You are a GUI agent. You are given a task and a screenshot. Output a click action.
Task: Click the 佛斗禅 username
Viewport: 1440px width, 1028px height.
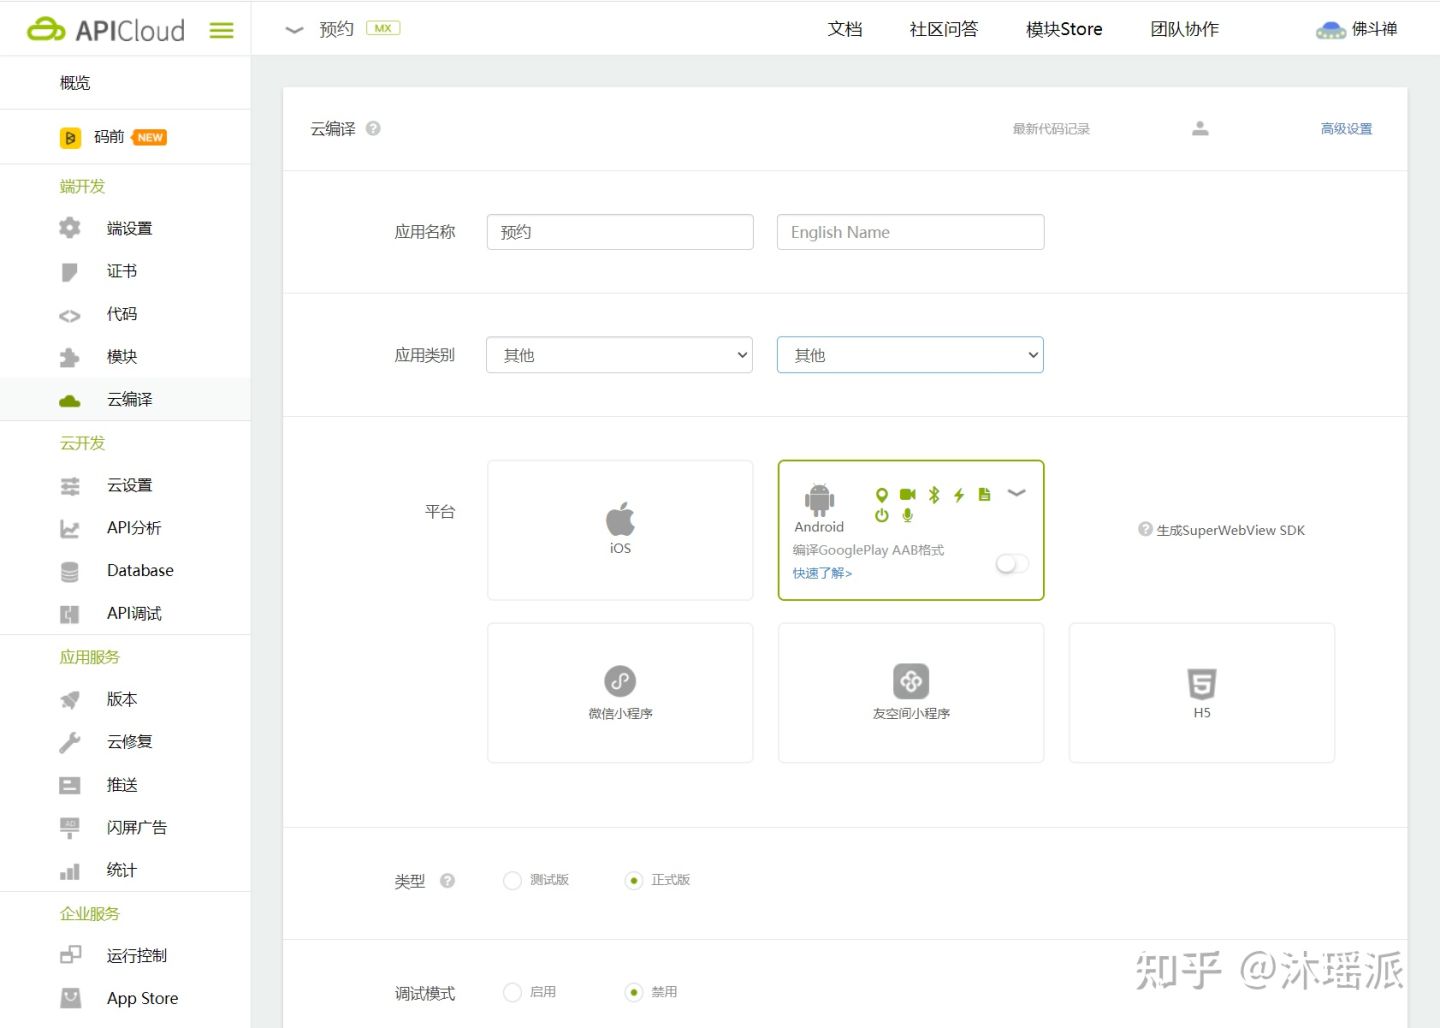pyautogui.click(x=1374, y=29)
